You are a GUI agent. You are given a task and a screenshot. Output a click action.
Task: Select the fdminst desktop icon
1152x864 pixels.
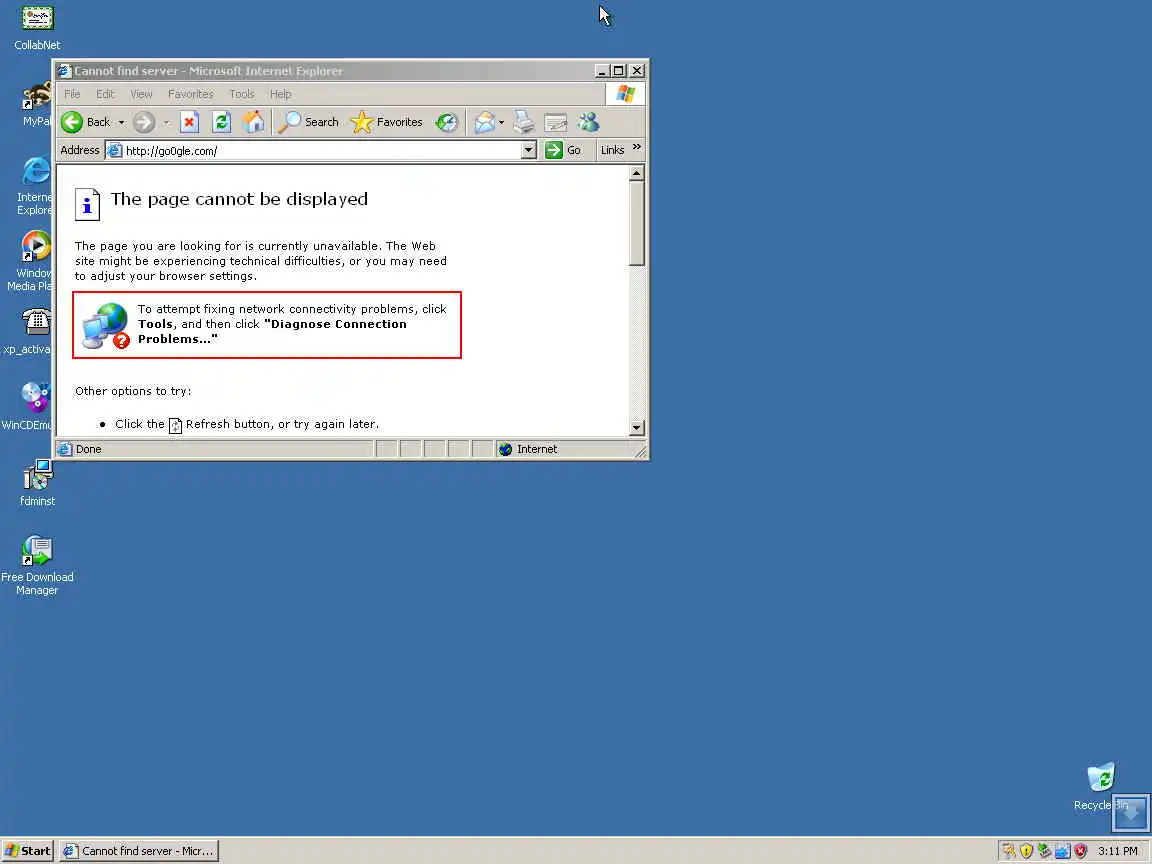tap(37, 483)
